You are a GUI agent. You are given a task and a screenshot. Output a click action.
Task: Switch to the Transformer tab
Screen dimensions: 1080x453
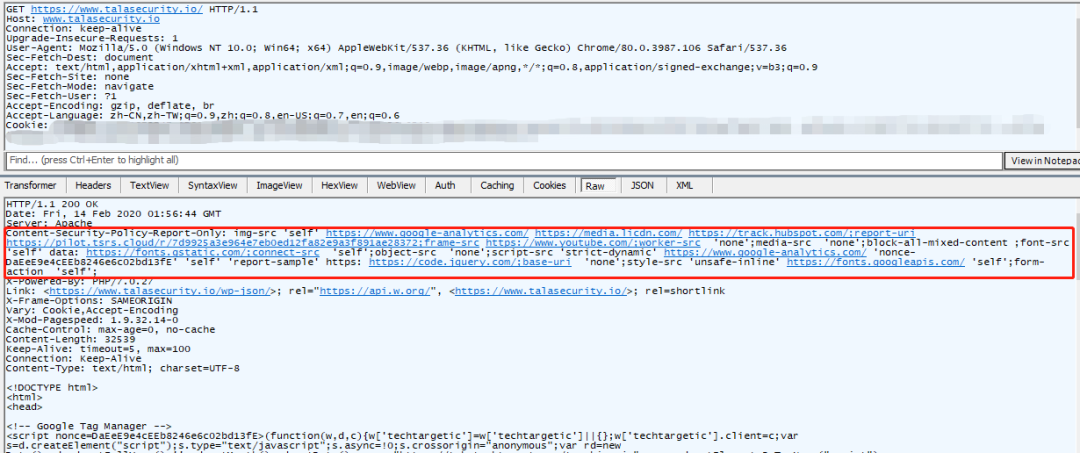[x=30, y=186]
